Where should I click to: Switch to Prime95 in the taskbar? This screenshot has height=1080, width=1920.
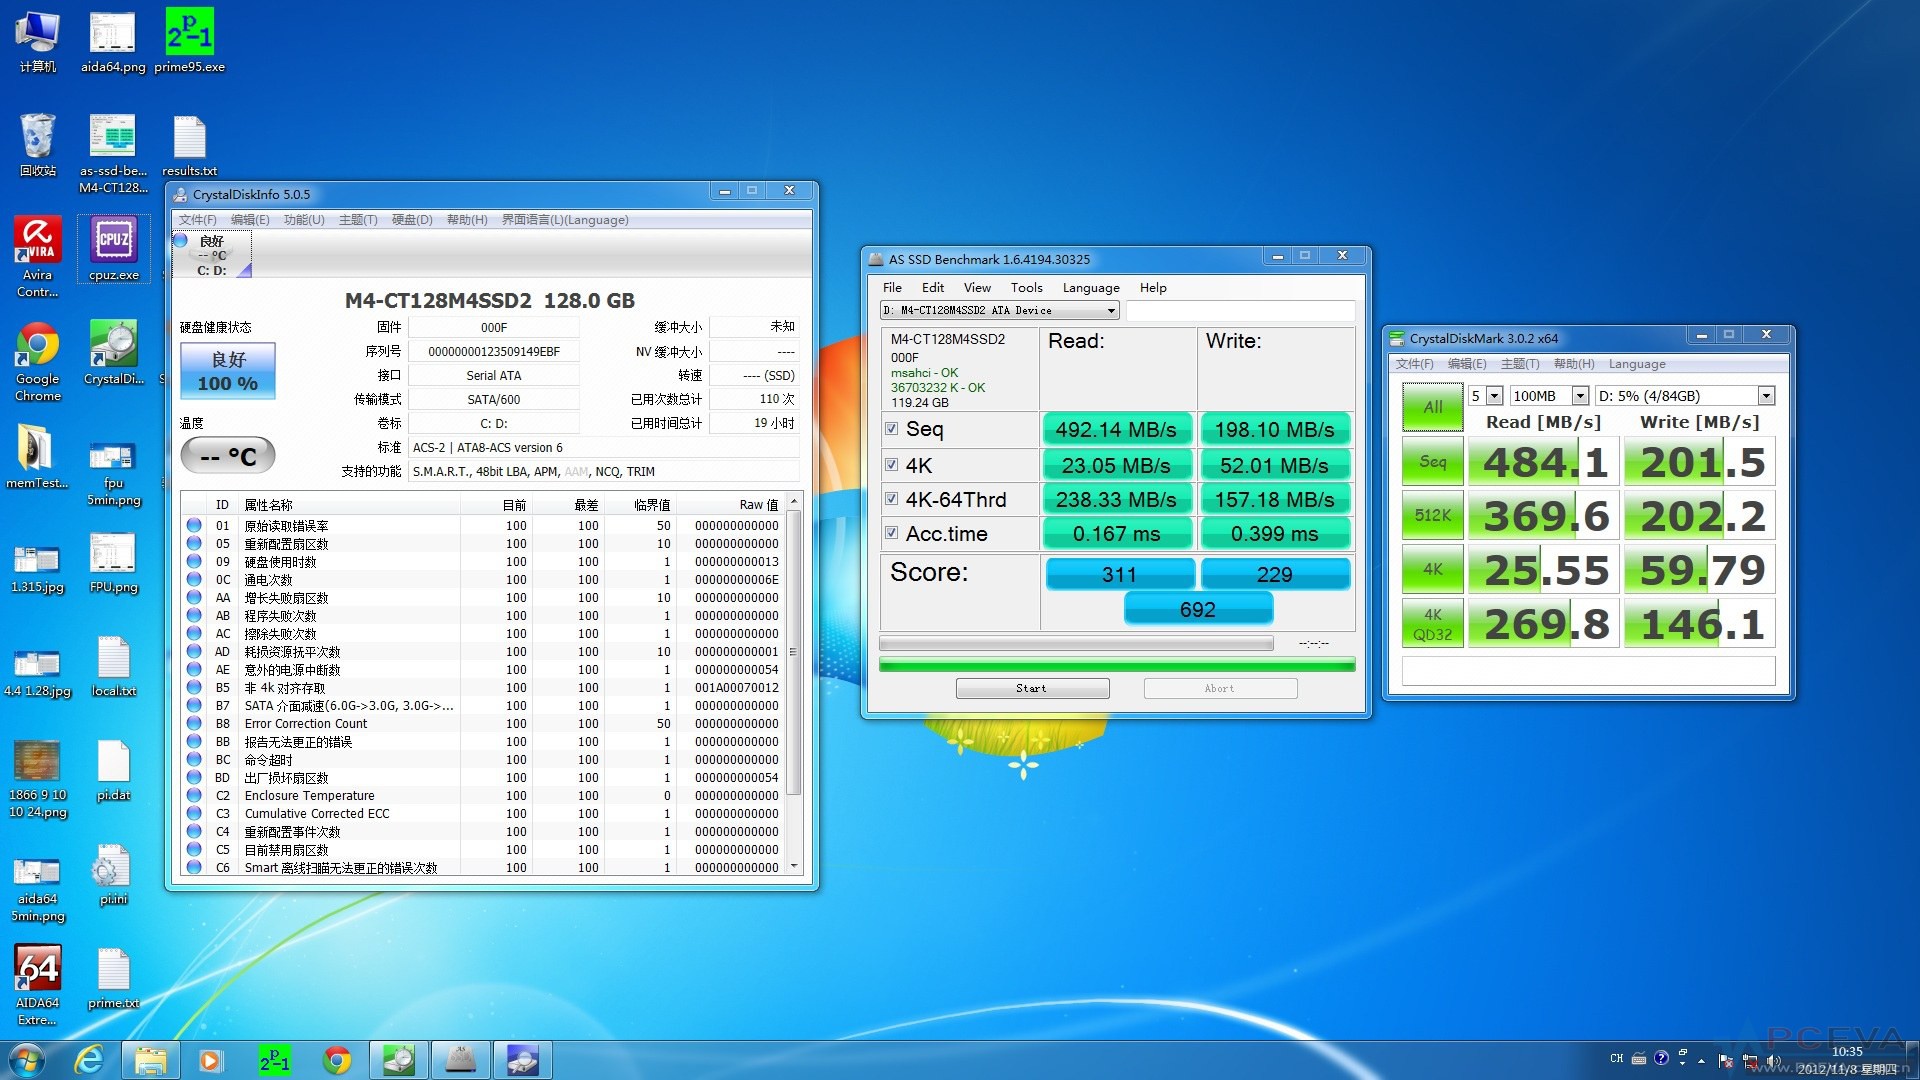click(274, 1060)
